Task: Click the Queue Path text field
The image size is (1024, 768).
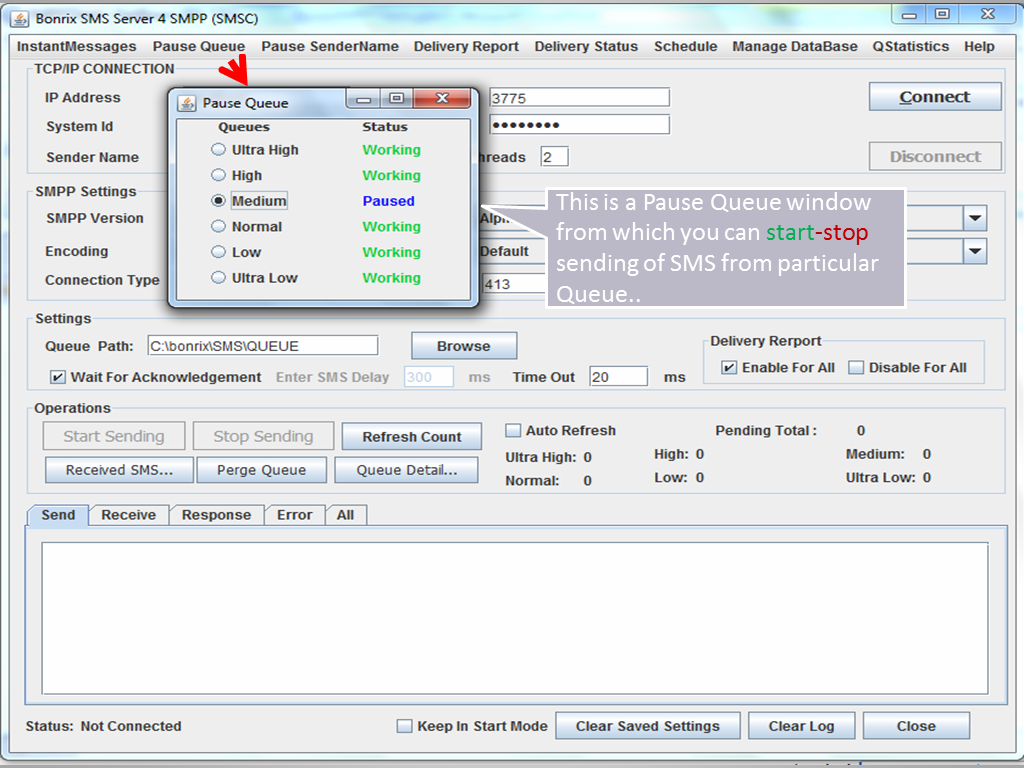Action: click(263, 346)
